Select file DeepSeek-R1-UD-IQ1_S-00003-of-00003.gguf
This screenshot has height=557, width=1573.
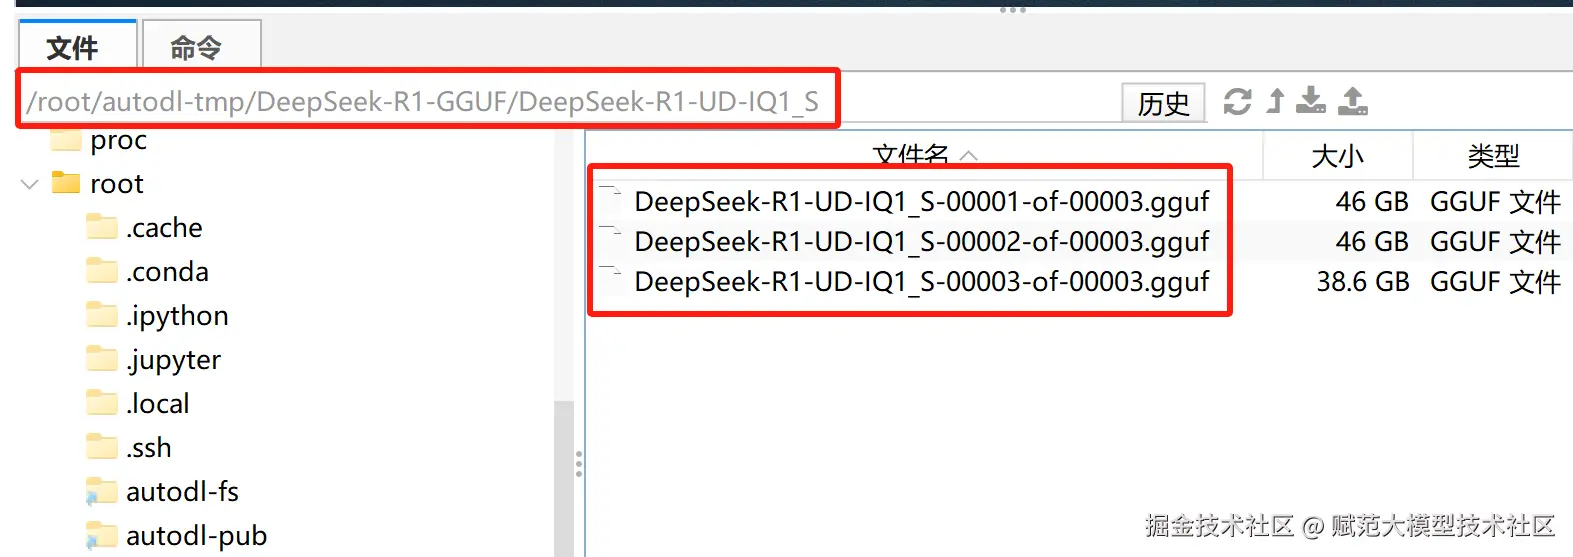pos(922,282)
